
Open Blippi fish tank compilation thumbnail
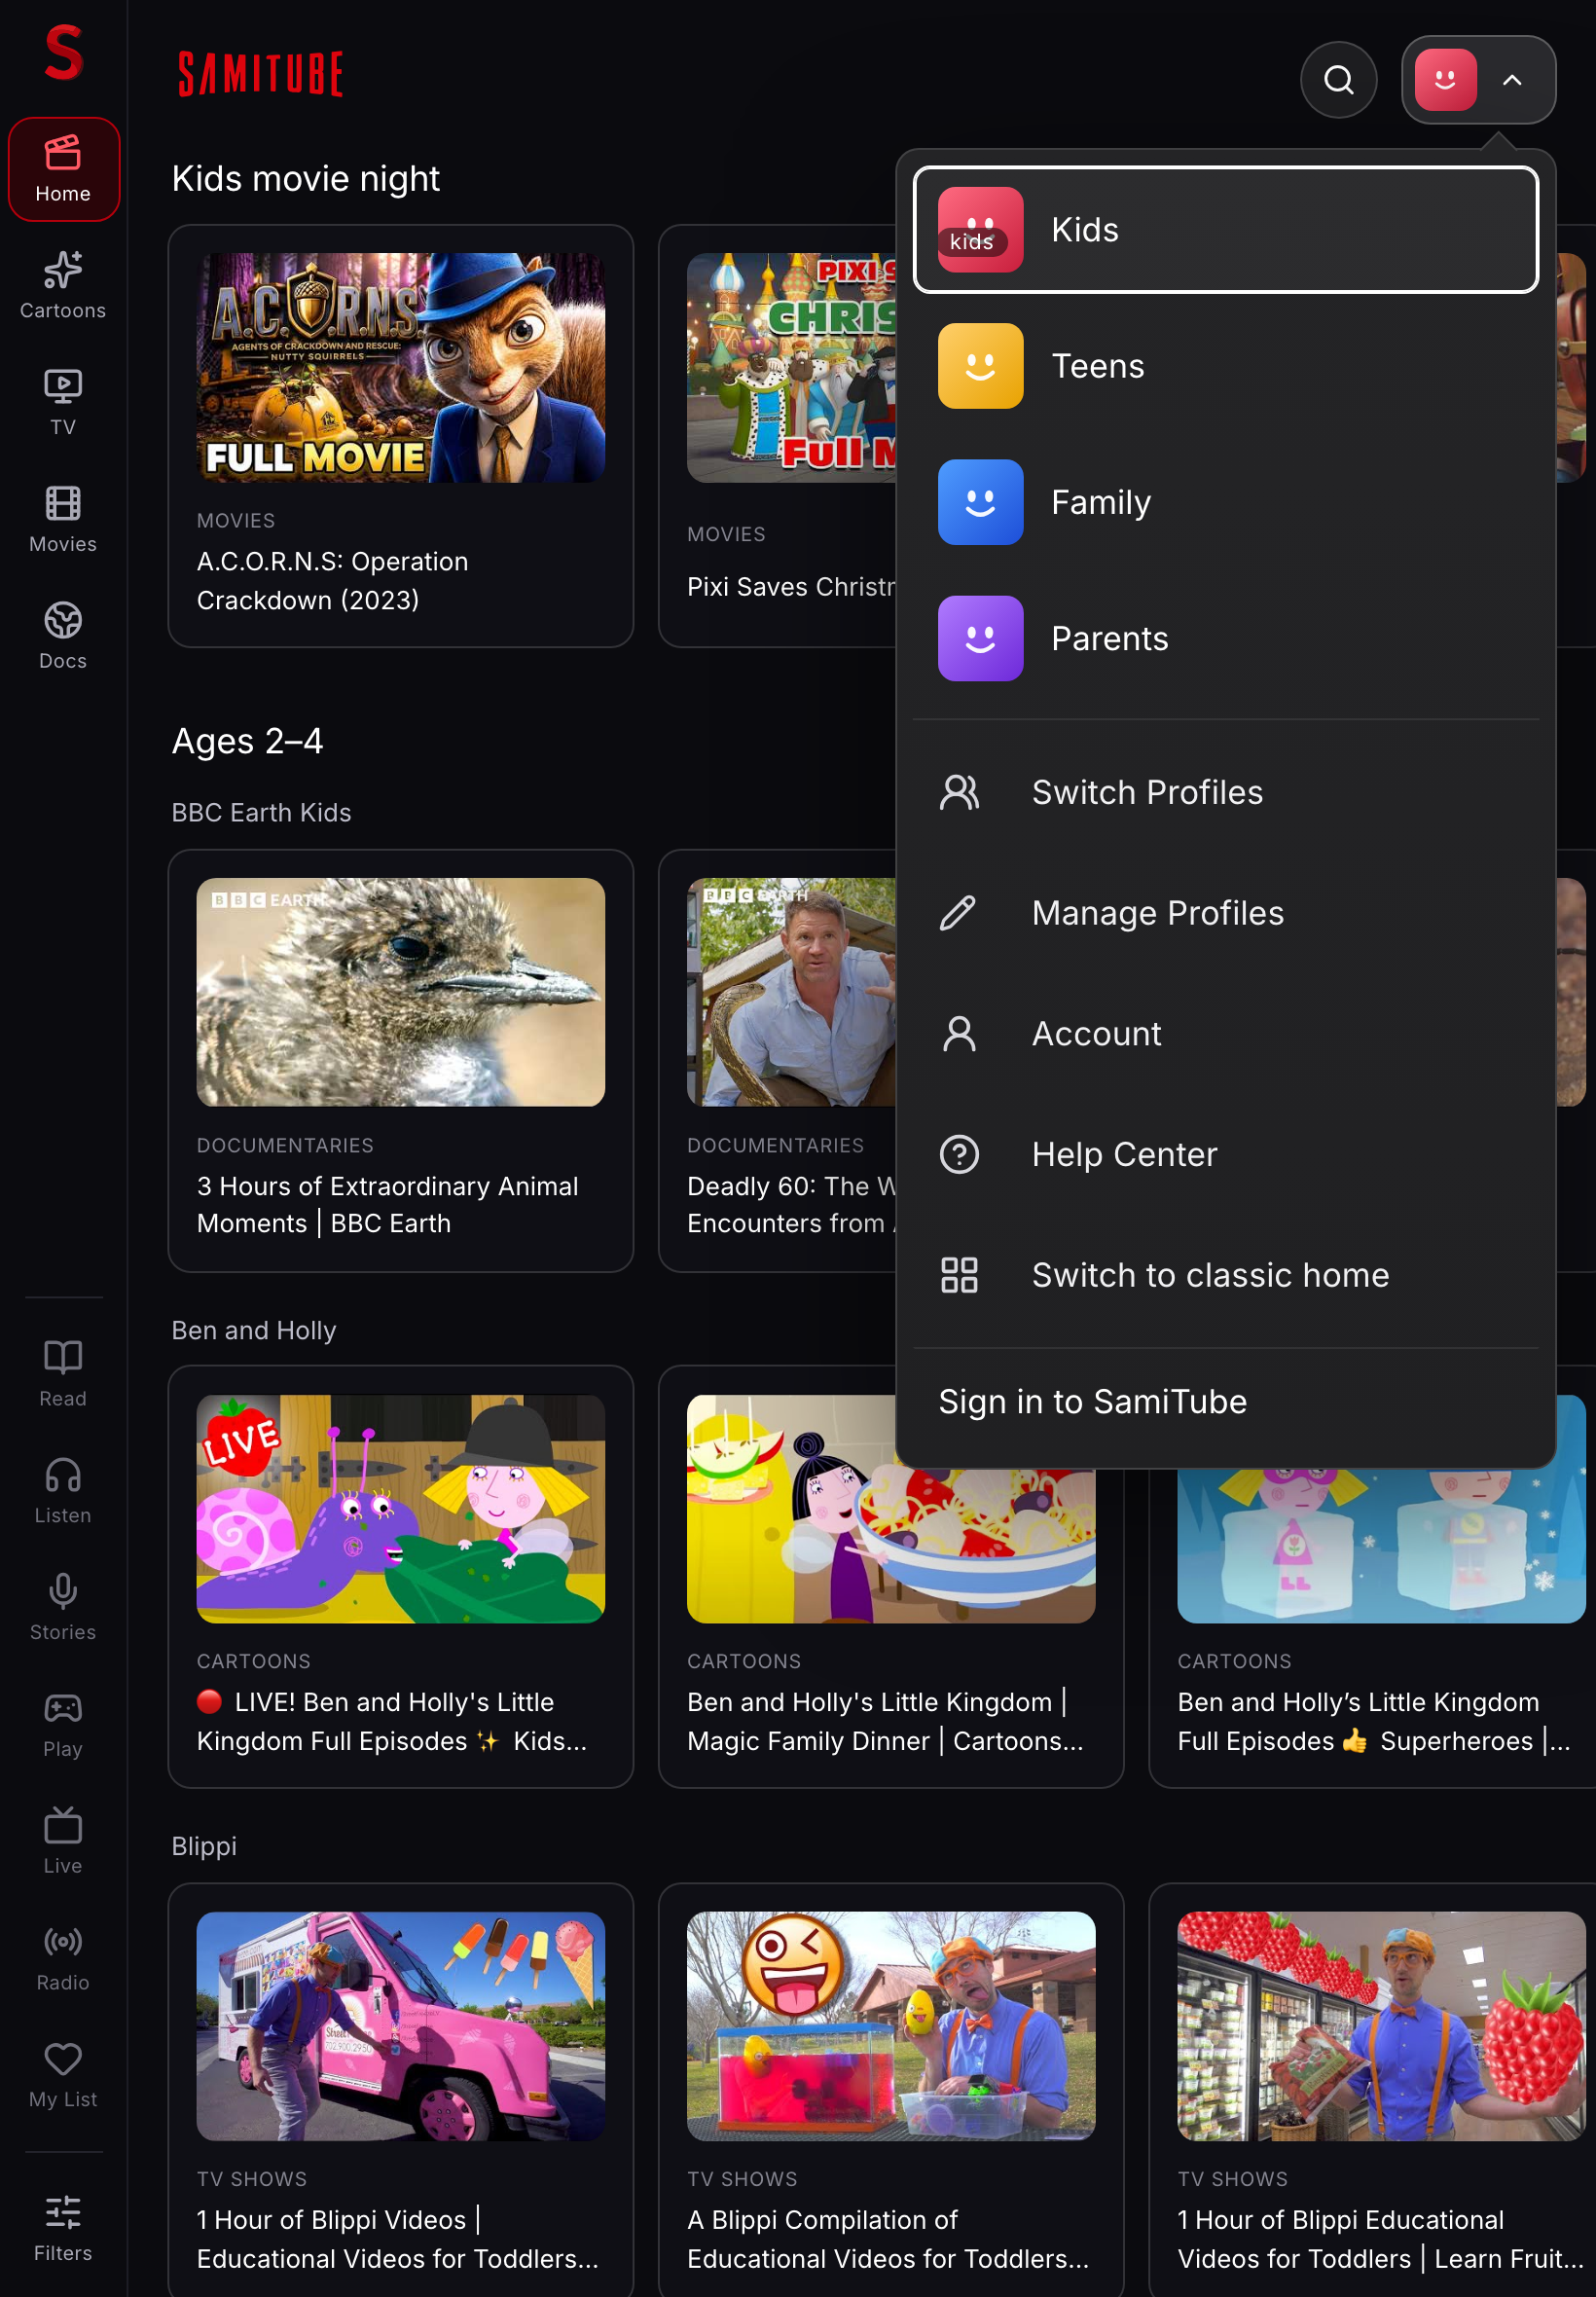(x=890, y=2026)
